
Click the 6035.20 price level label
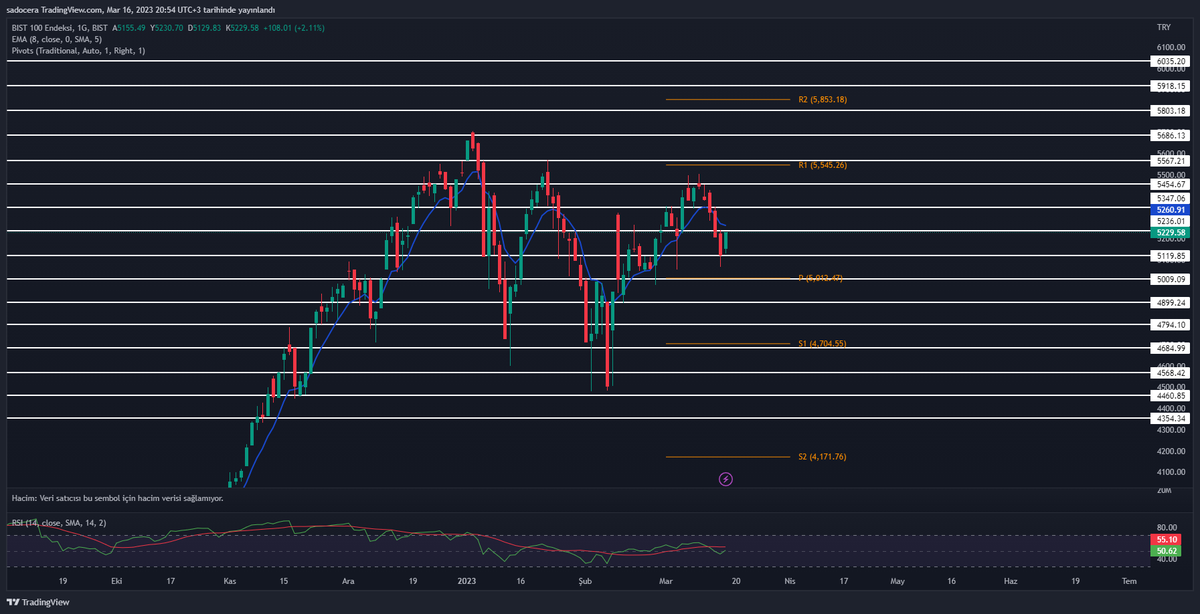coord(1169,61)
